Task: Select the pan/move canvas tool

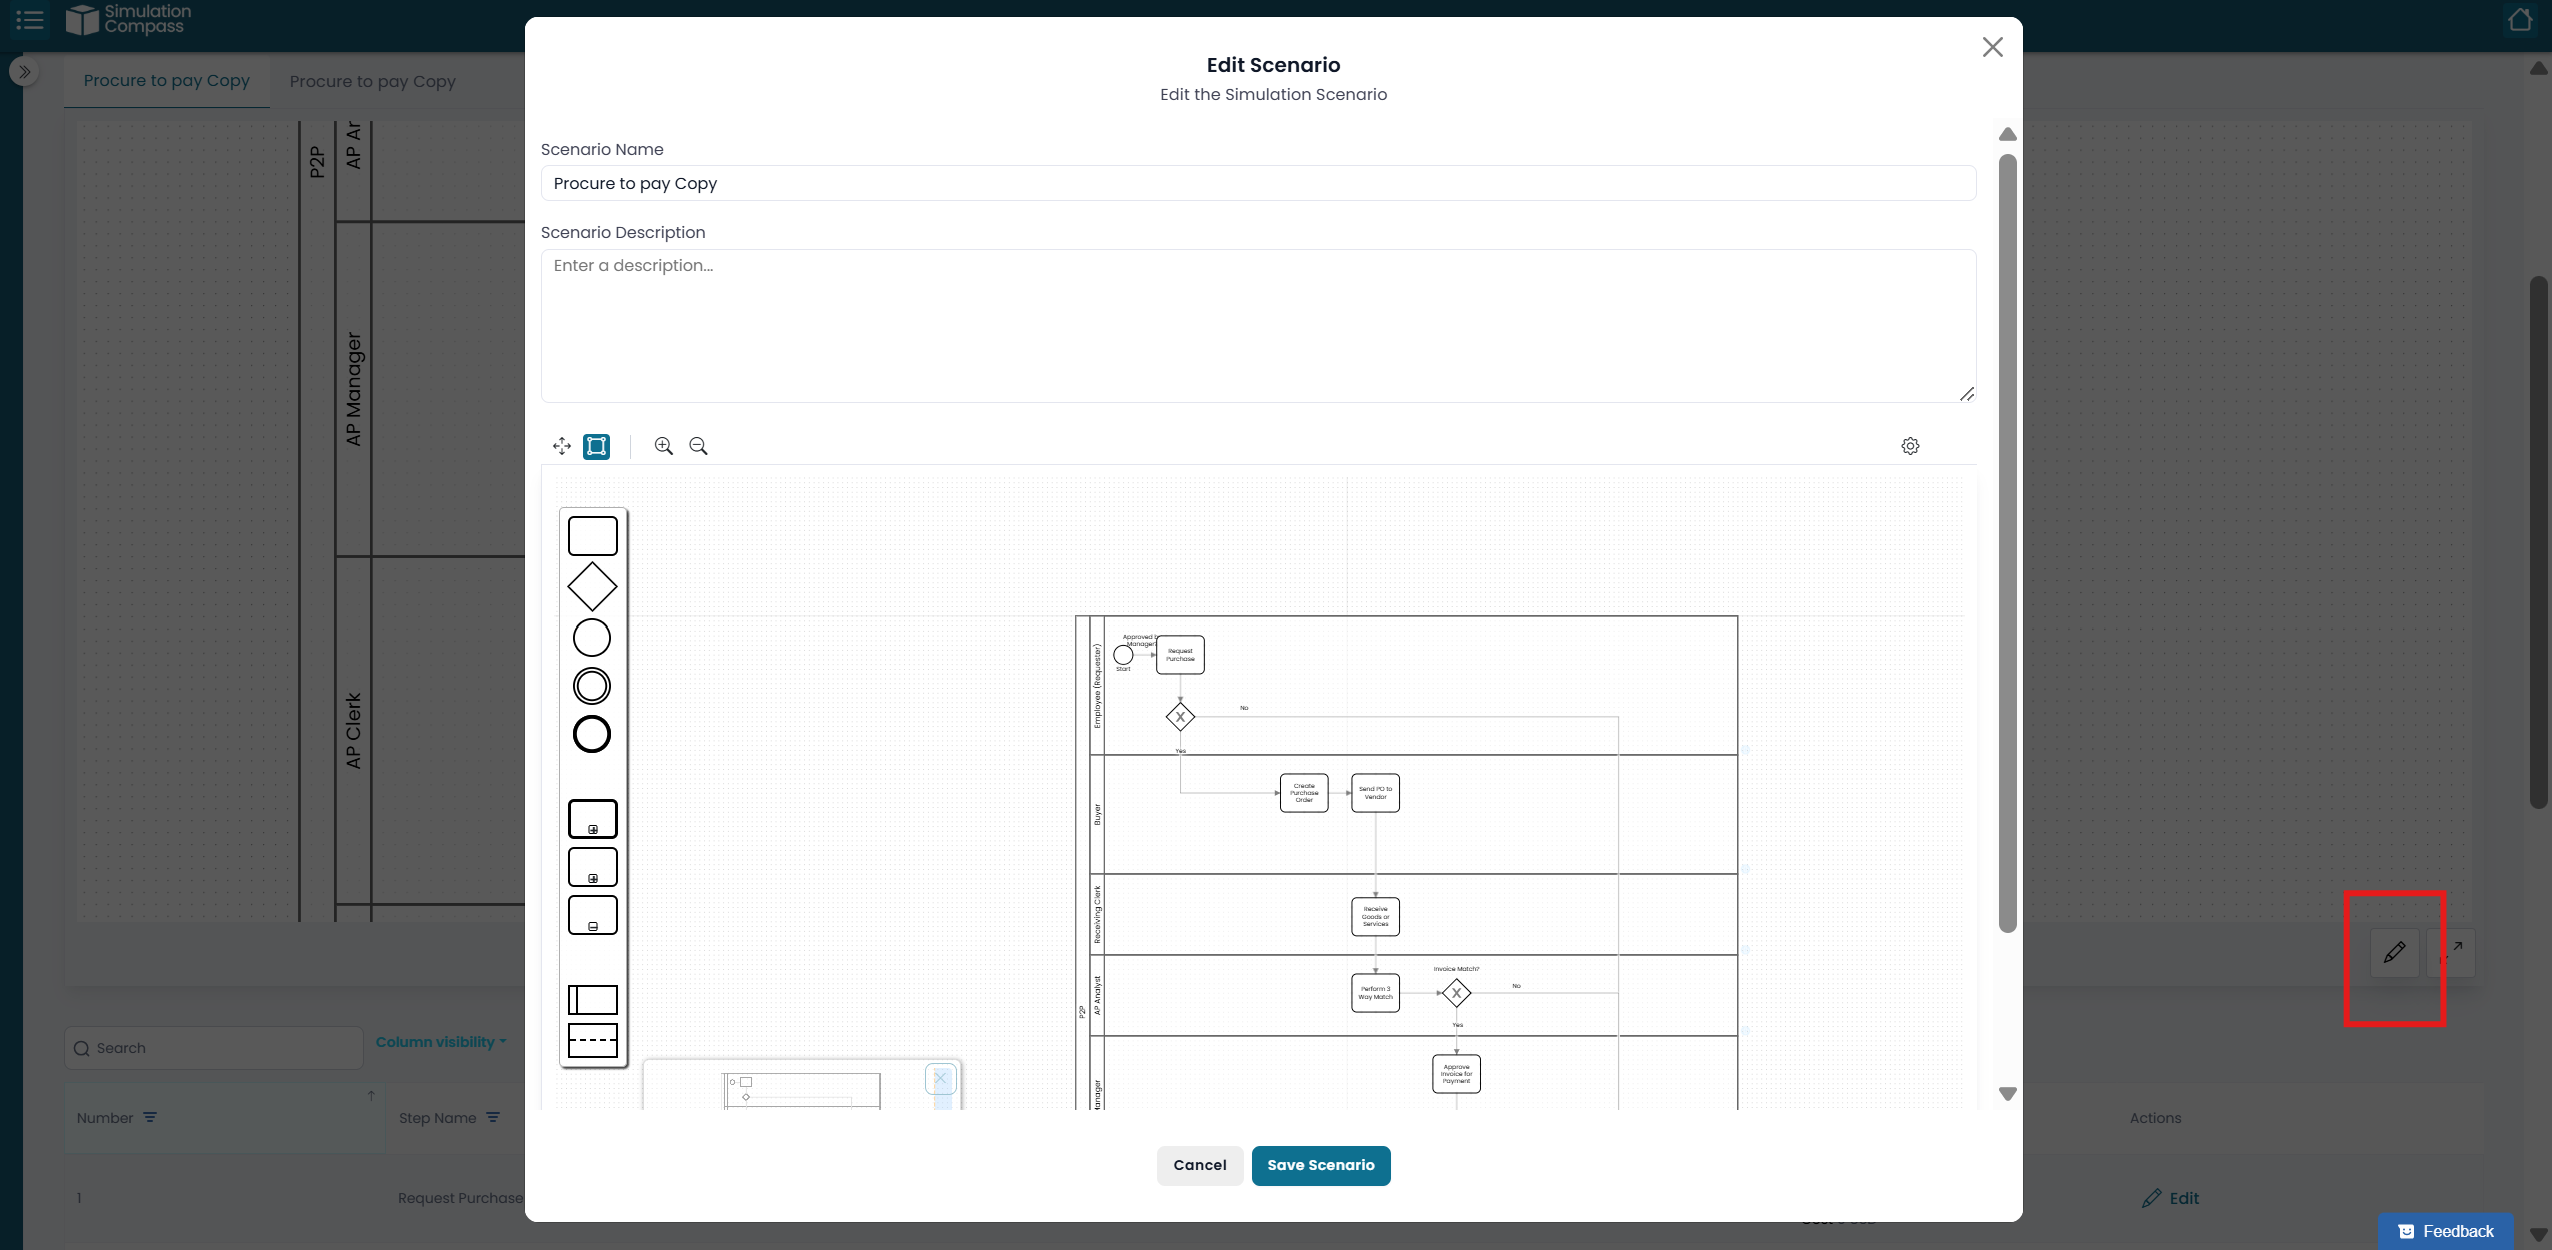Action: click(562, 446)
